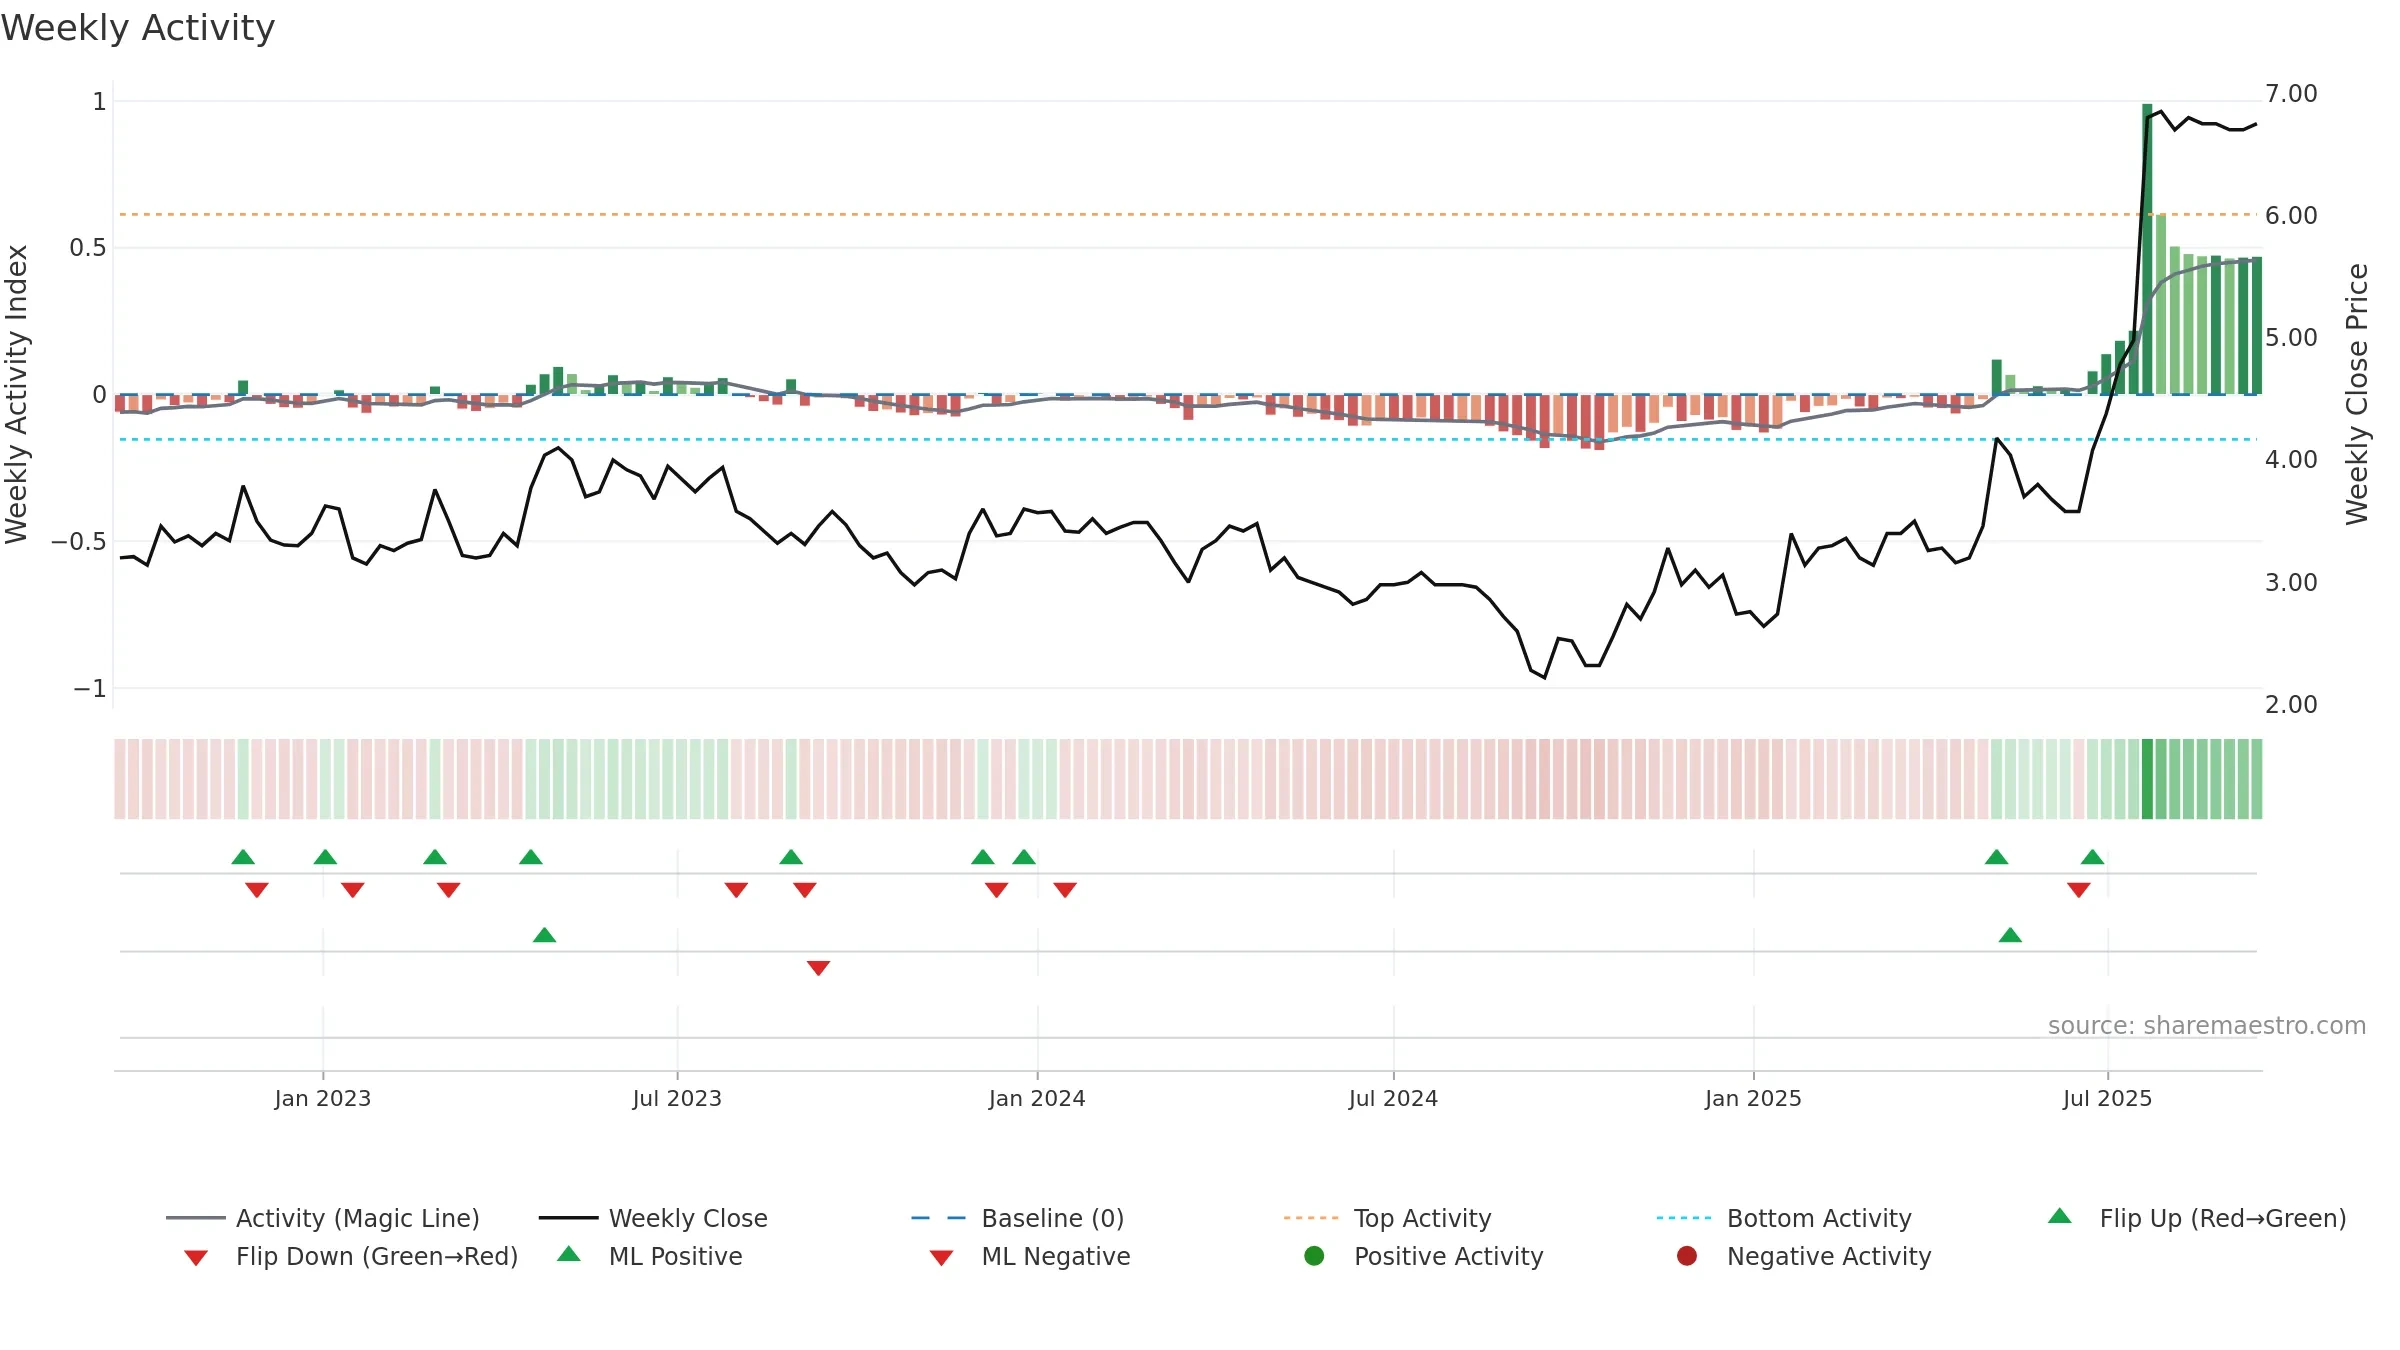Click Negative Activity legend label
The width and height of the screenshot is (2400, 1350).
[x=1829, y=1256]
